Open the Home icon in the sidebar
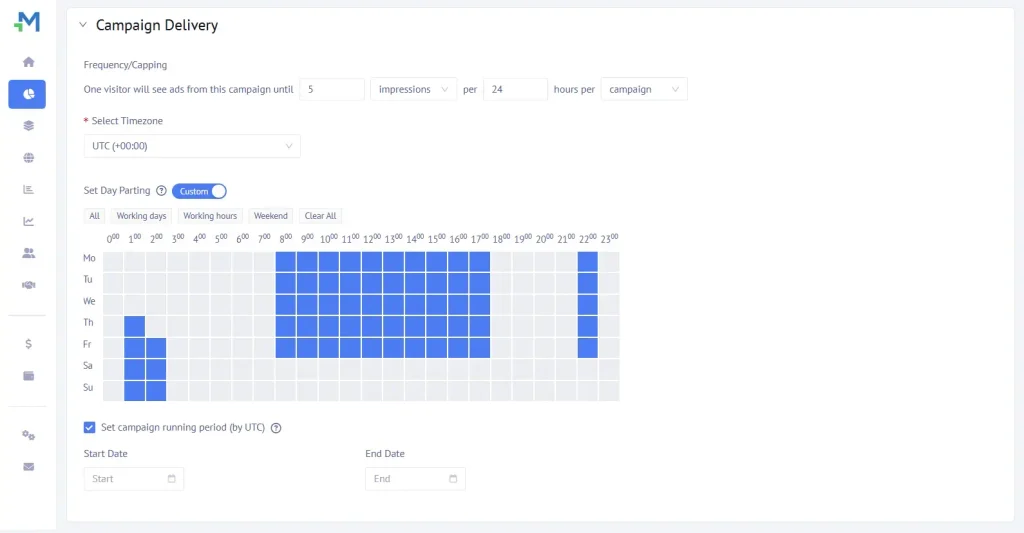1024x533 pixels. pyautogui.click(x=28, y=62)
